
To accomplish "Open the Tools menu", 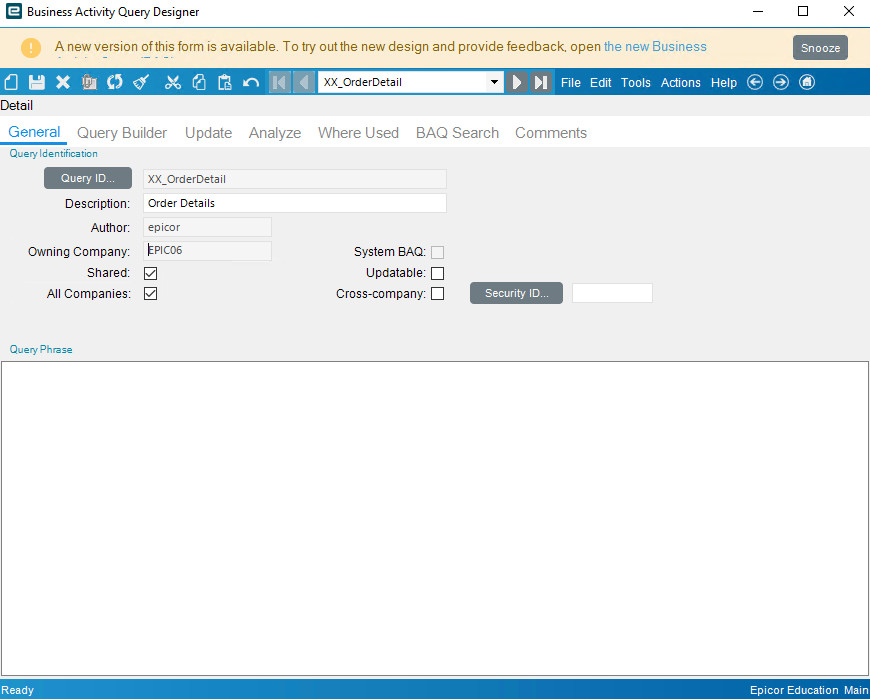I will (635, 83).
